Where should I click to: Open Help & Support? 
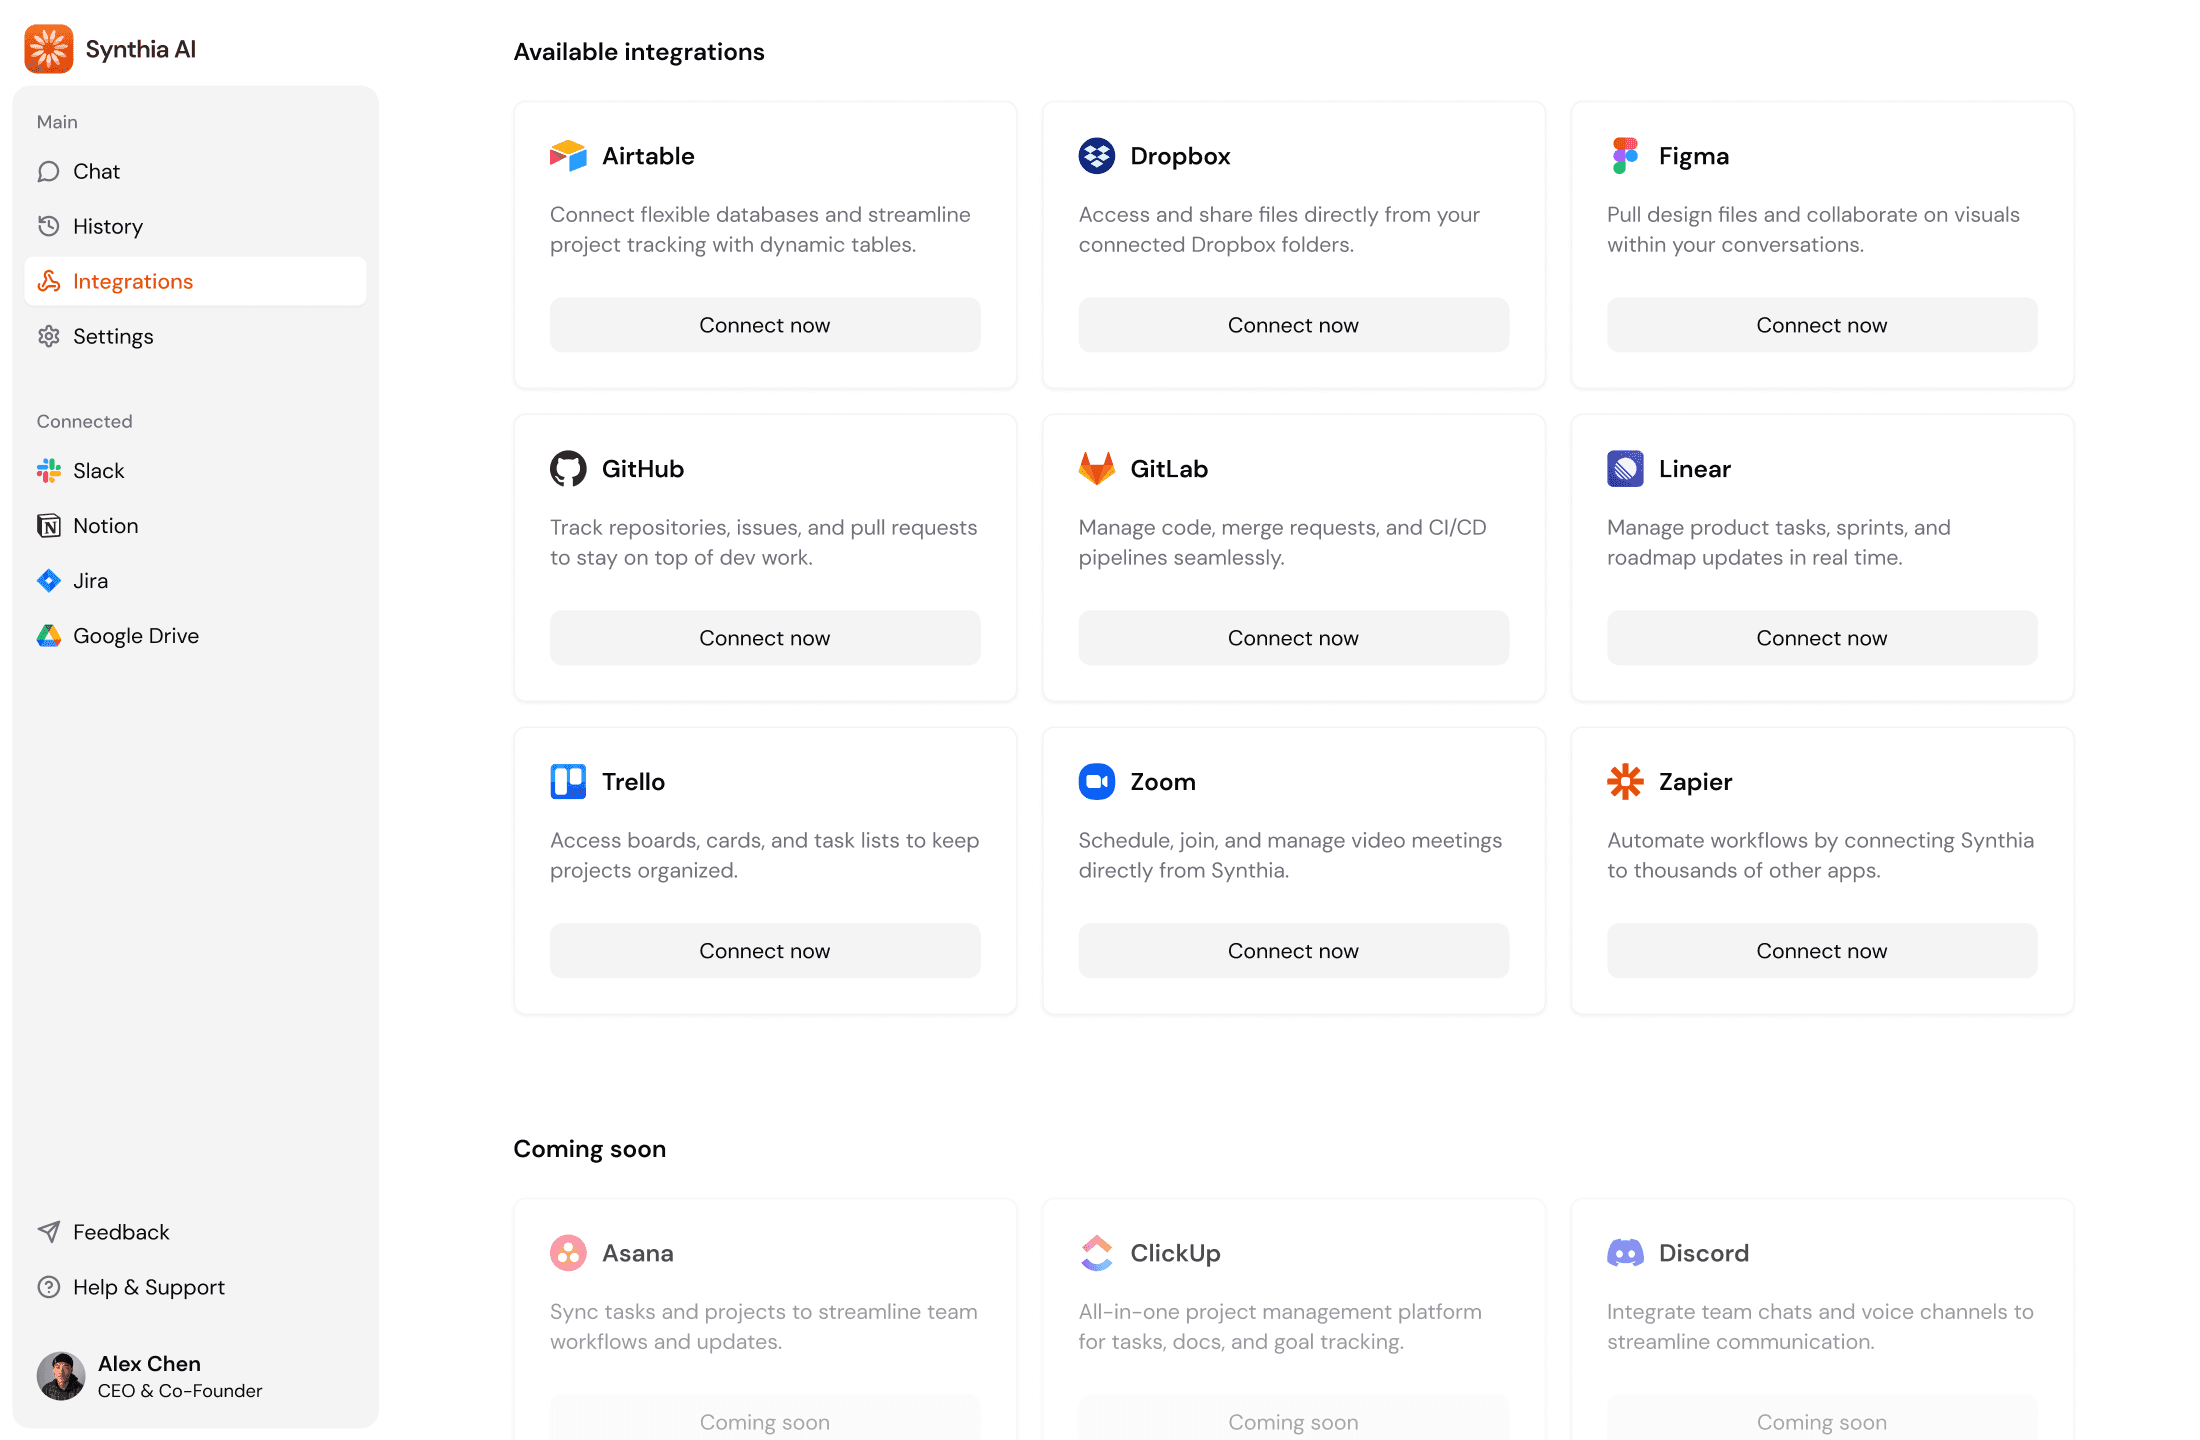pyautogui.click(x=148, y=1287)
